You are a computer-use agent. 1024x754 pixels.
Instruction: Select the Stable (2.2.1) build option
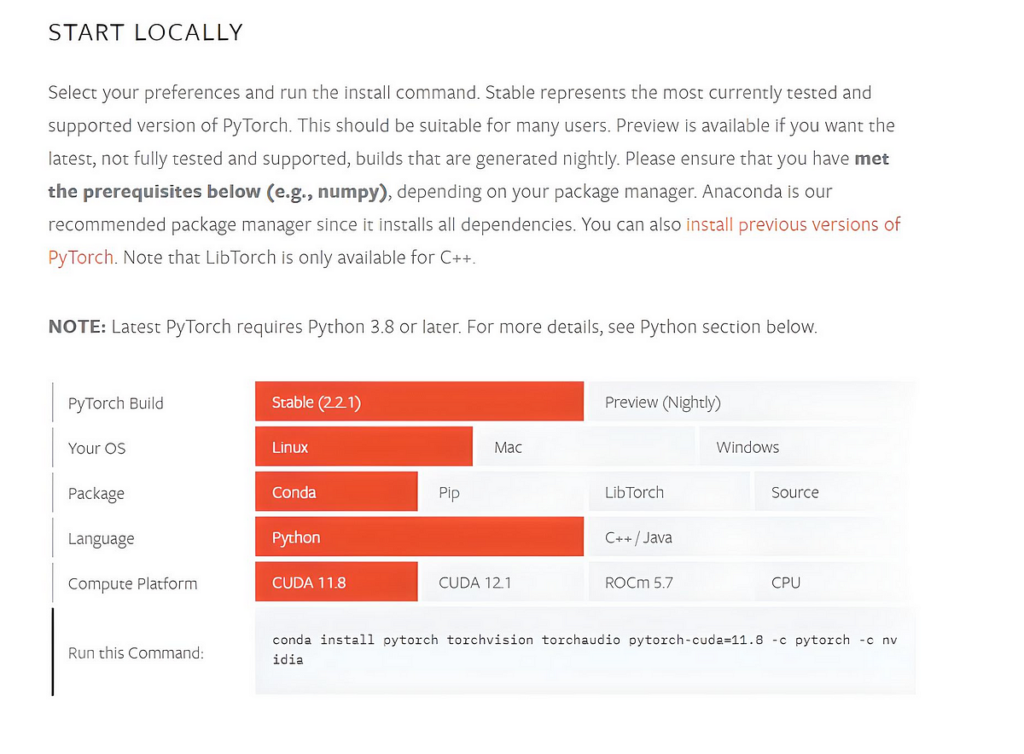click(x=418, y=402)
